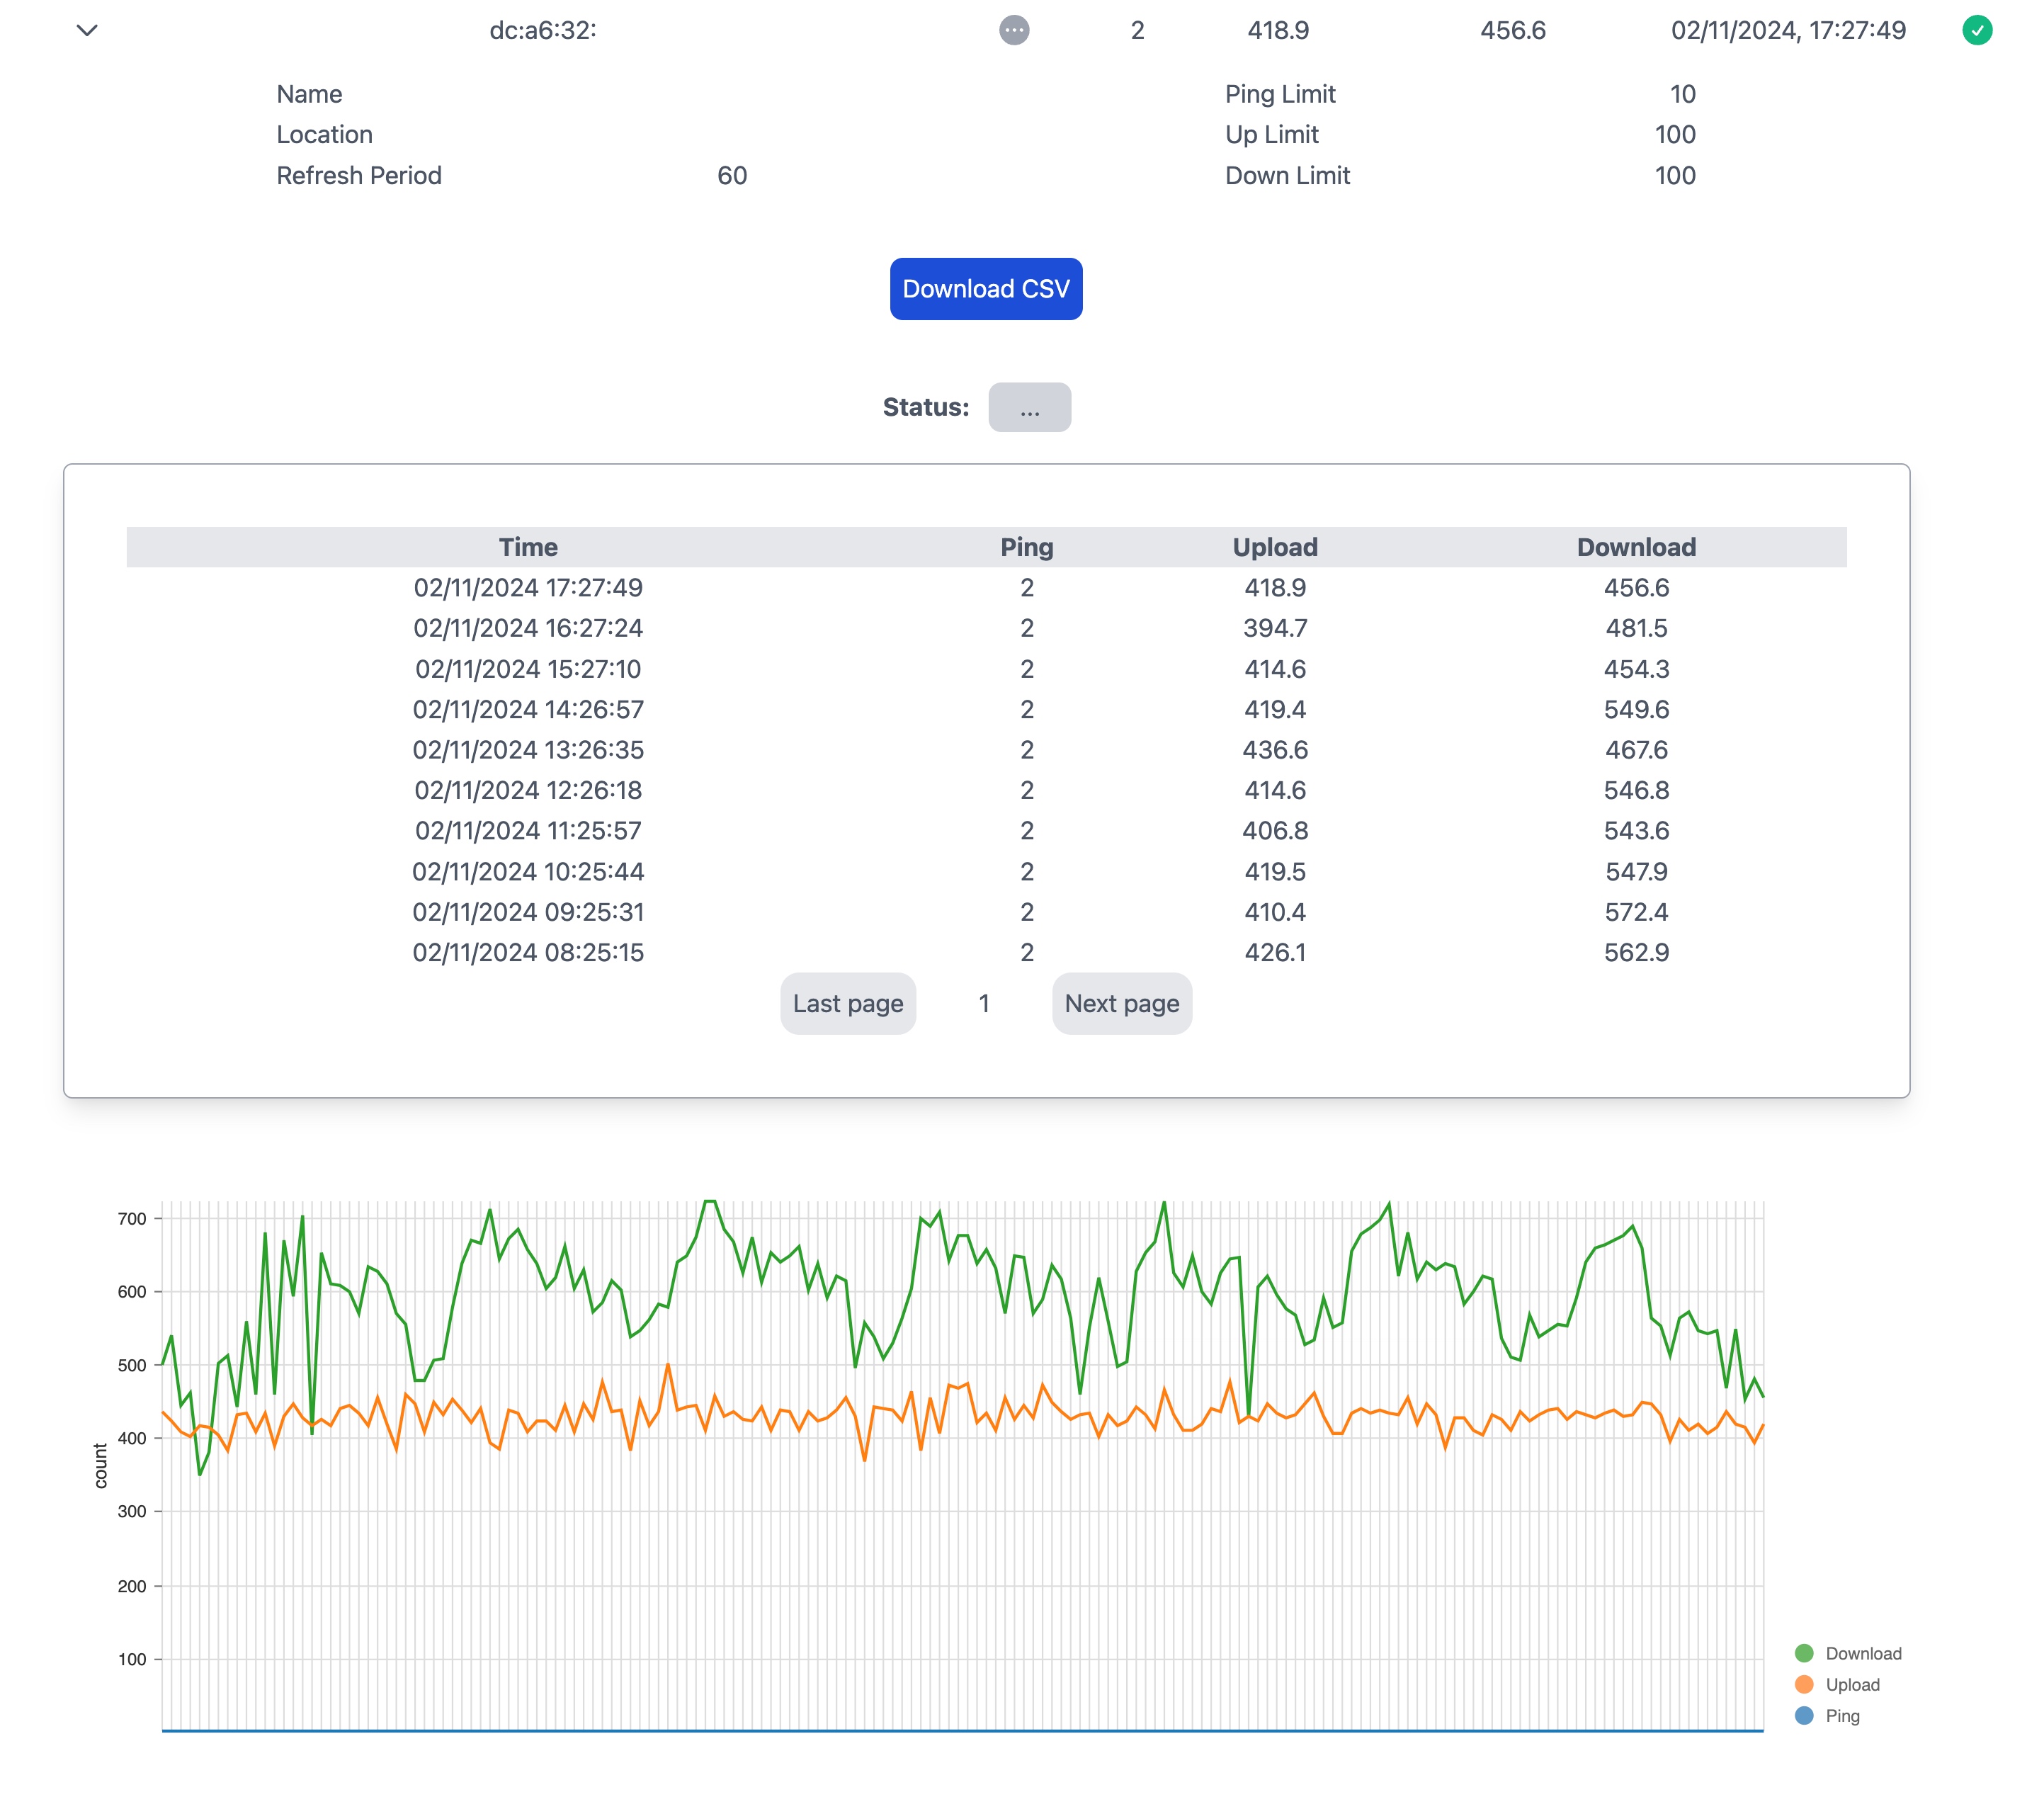Select row timestamp 02/11/2024 15:27:10

point(528,669)
